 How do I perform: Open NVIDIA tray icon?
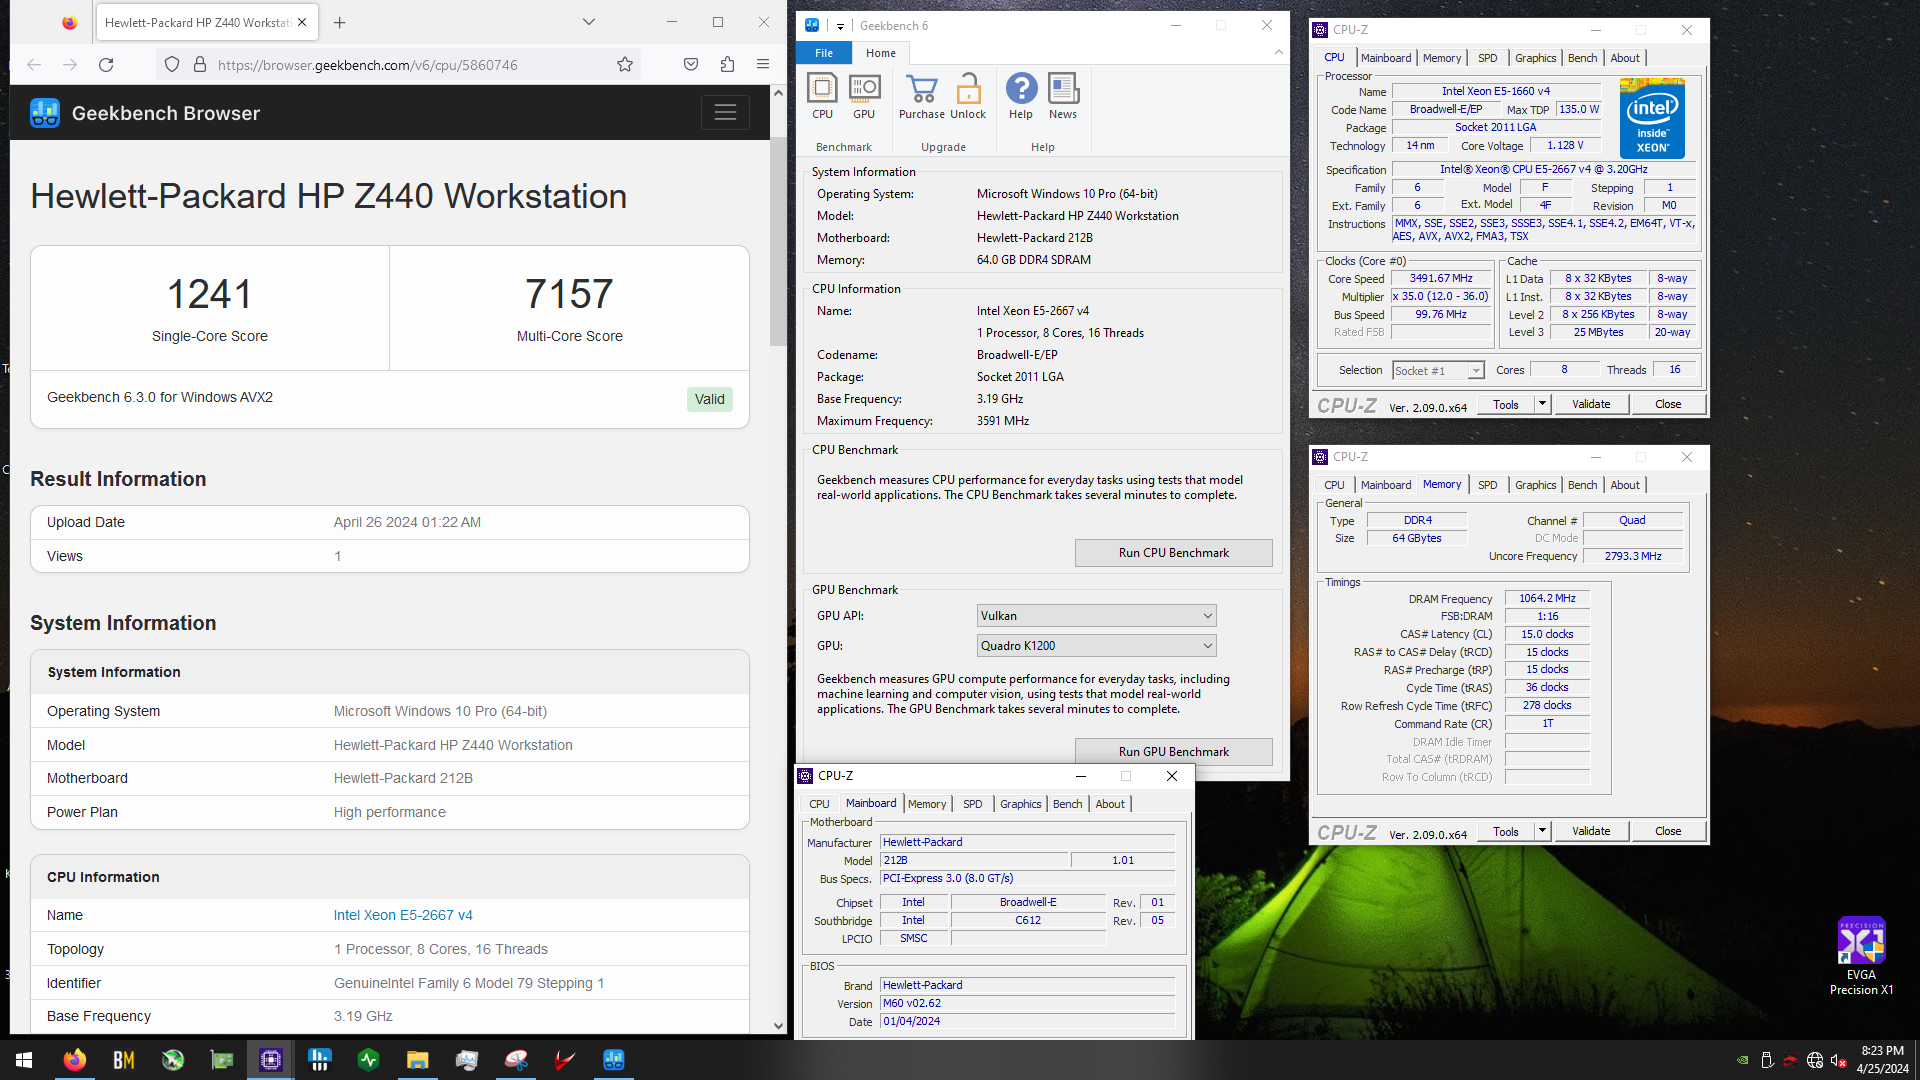tap(1743, 1060)
